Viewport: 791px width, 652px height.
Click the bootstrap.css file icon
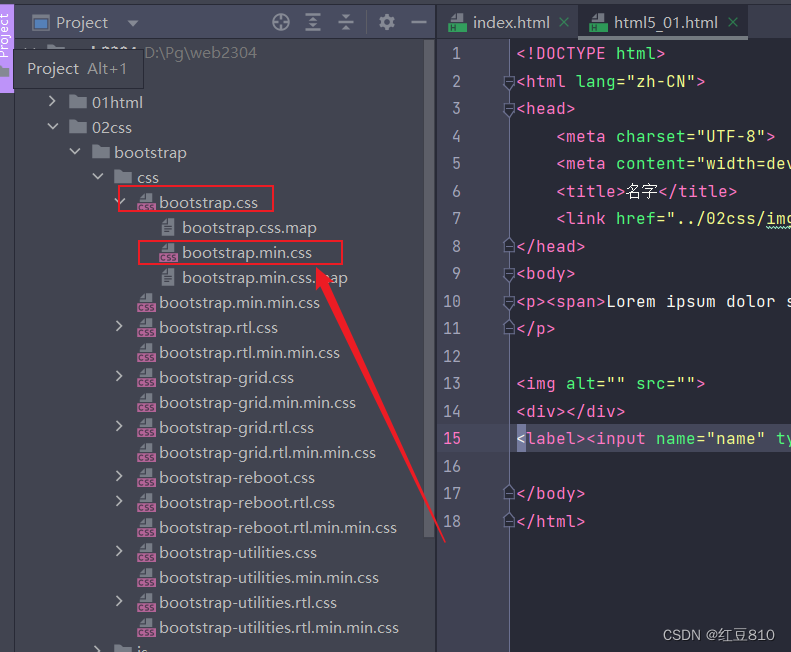click(146, 202)
